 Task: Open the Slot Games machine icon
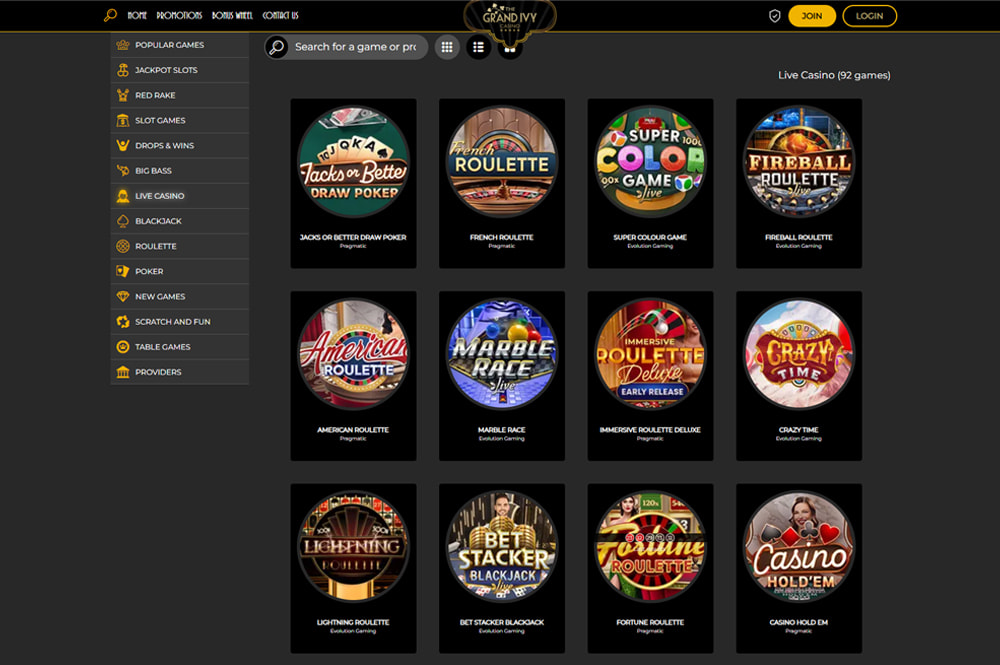123,121
